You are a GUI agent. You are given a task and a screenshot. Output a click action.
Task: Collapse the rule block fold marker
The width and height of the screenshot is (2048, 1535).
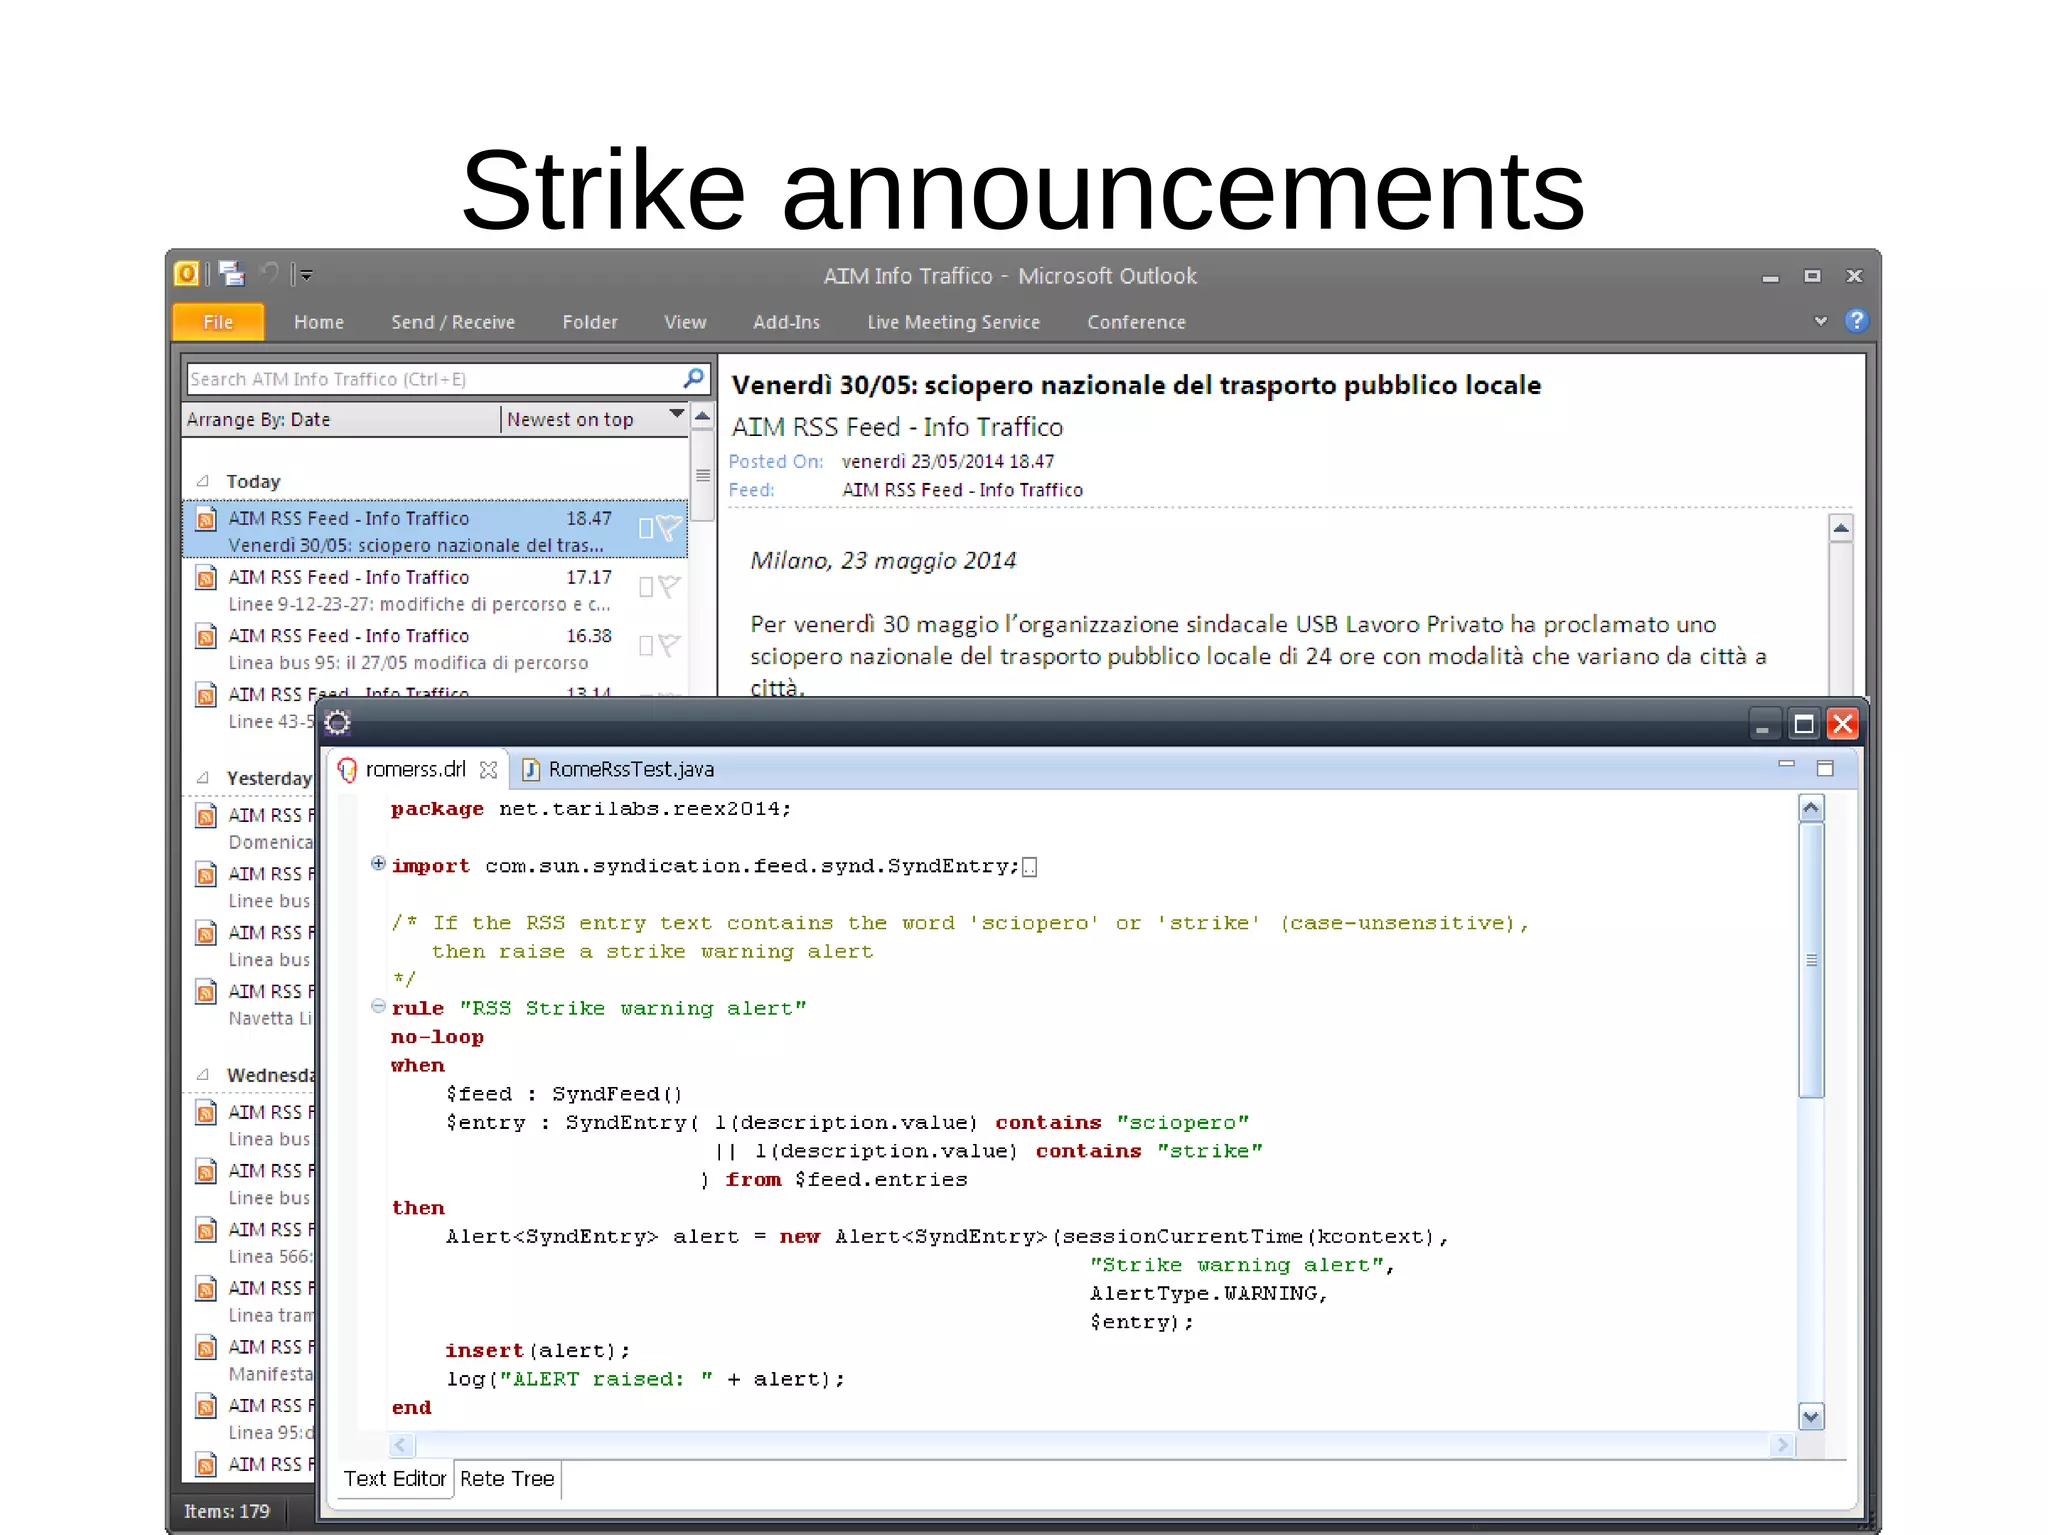point(378,1006)
